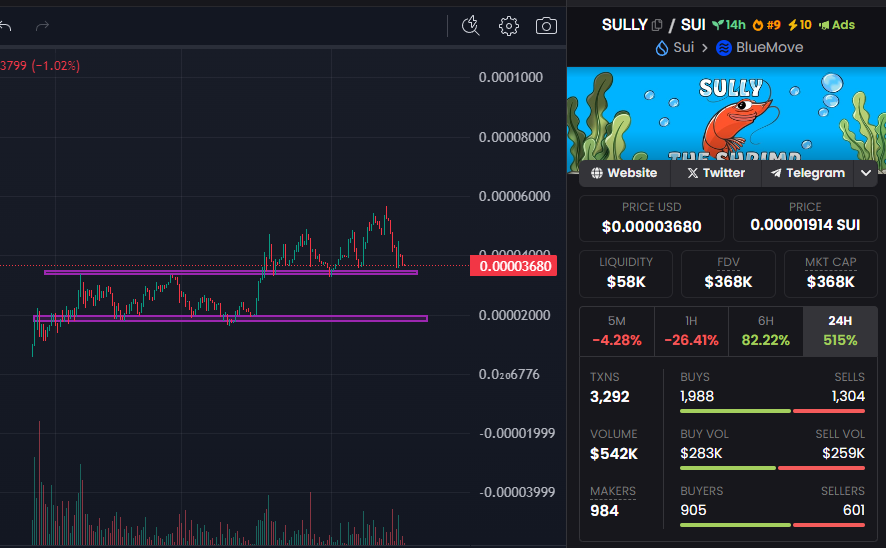The width and height of the screenshot is (886, 548).
Task: Redo the chart action
Action: tap(42, 26)
